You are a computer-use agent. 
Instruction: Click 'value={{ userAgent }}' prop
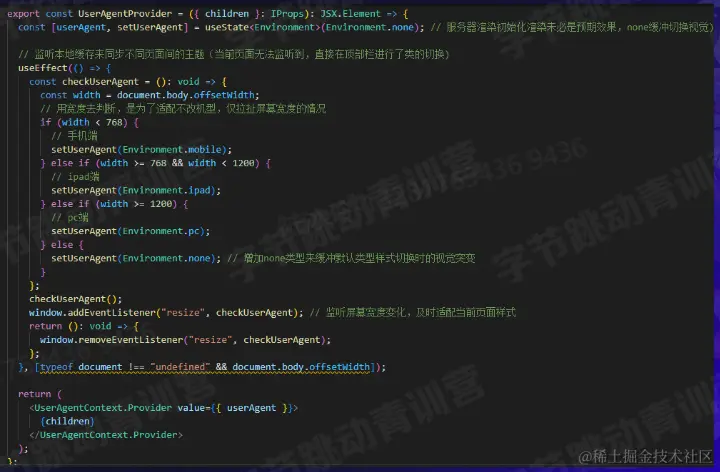coord(238,408)
